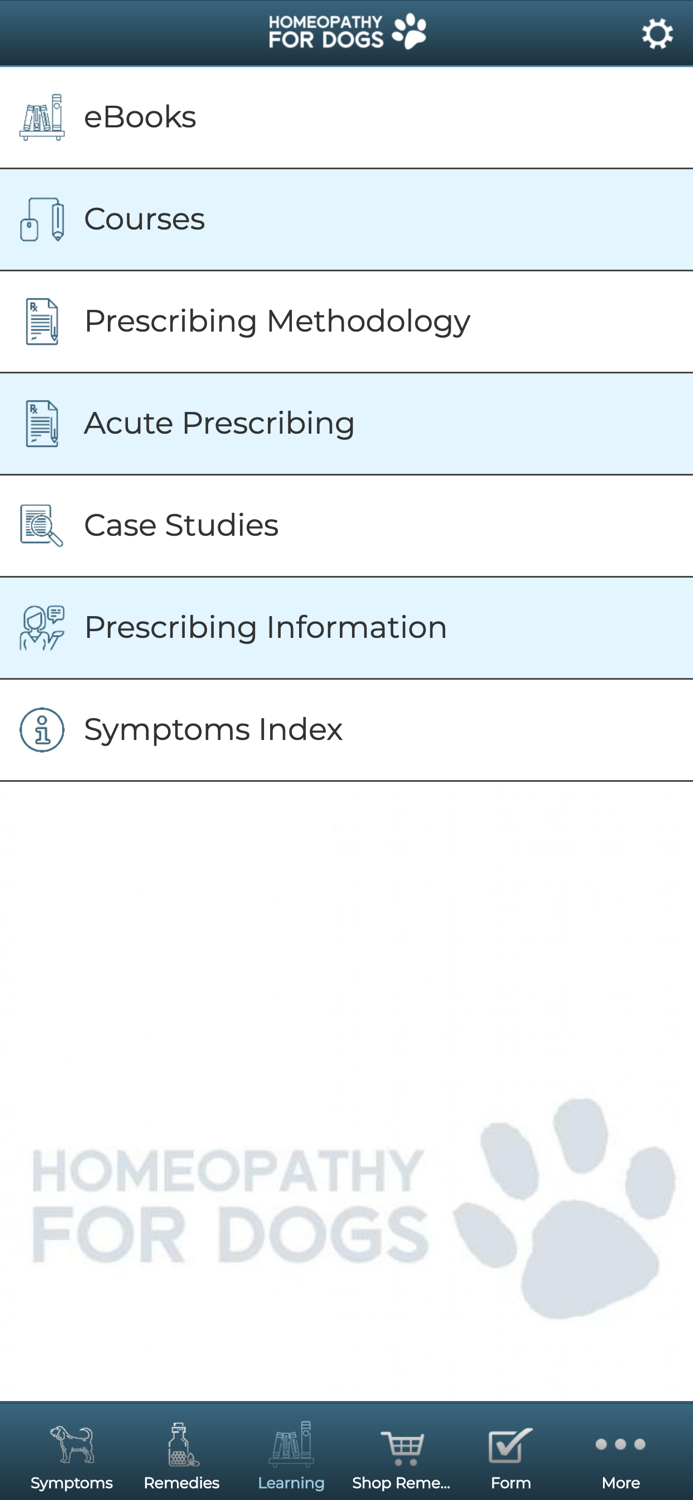Open Prescribing Methodology text entry

point(277,321)
